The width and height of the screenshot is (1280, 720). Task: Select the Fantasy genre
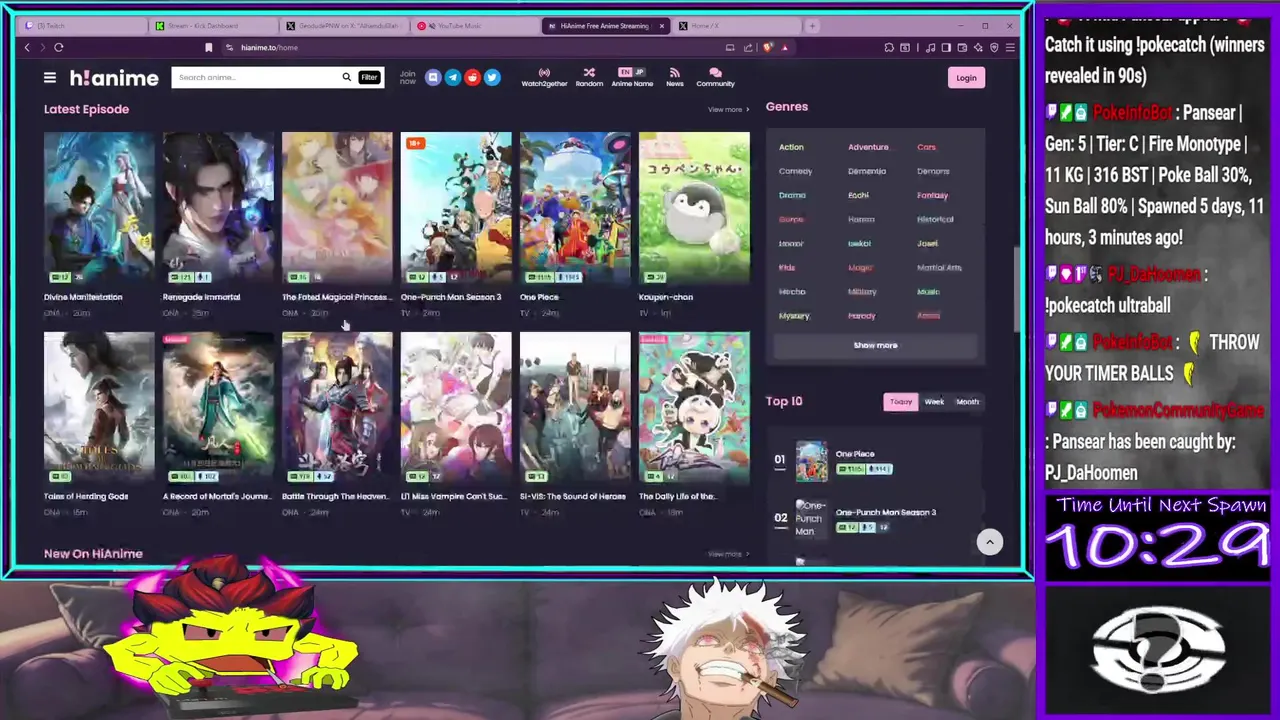point(932,195)
